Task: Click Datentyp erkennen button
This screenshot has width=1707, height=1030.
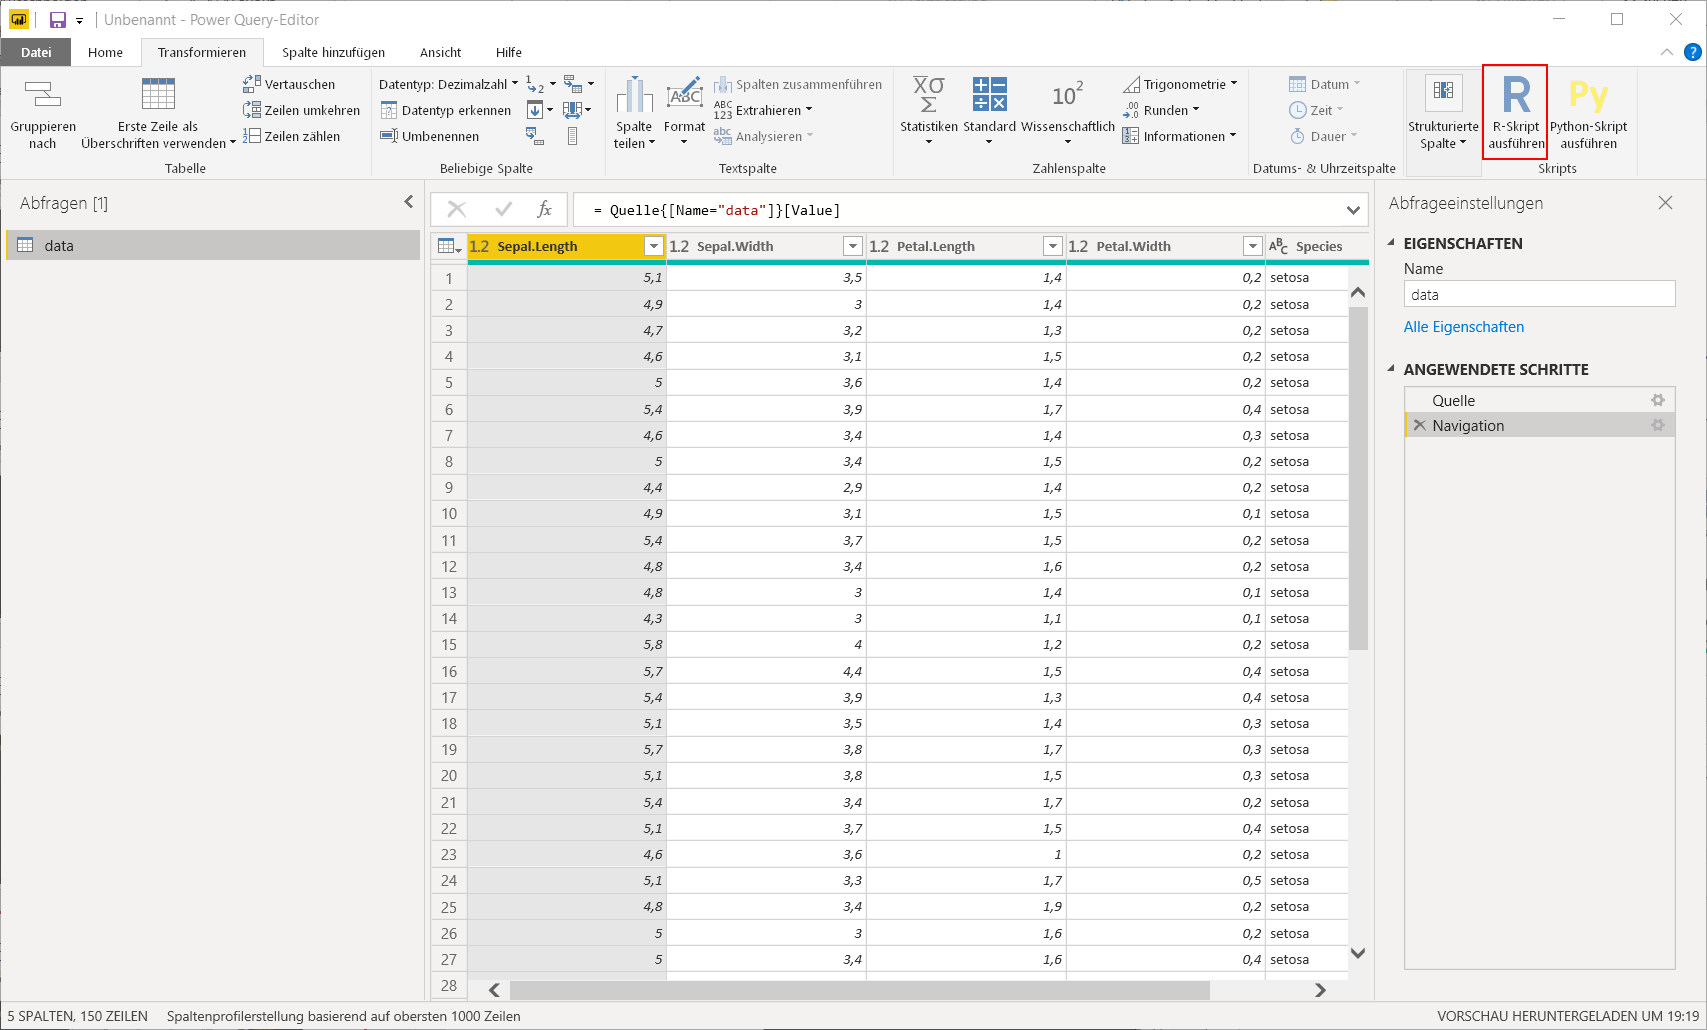Action: tap(446, 110)
